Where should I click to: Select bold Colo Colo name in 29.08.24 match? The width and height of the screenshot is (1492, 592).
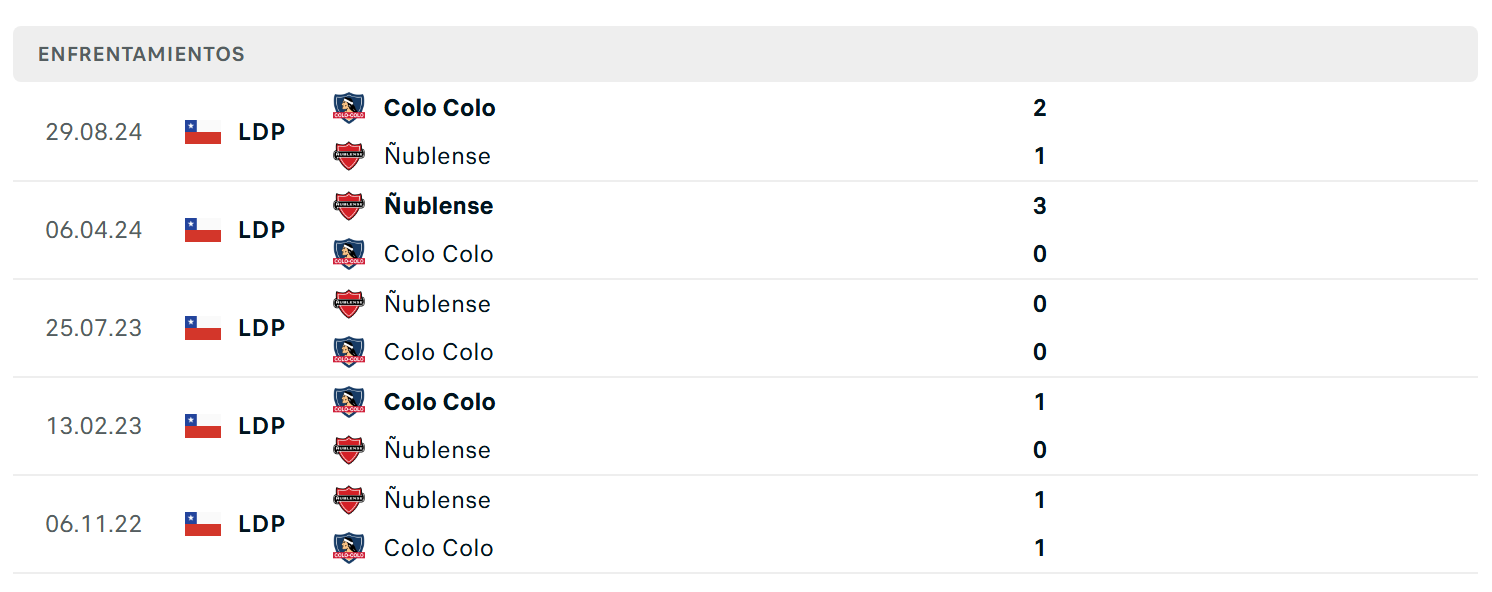coord(439,108)
